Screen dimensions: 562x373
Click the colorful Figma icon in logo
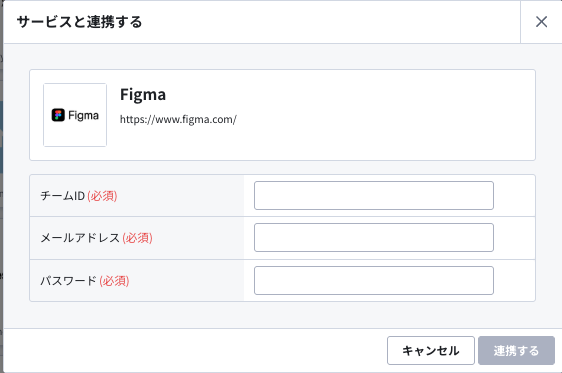pos(58,115)
